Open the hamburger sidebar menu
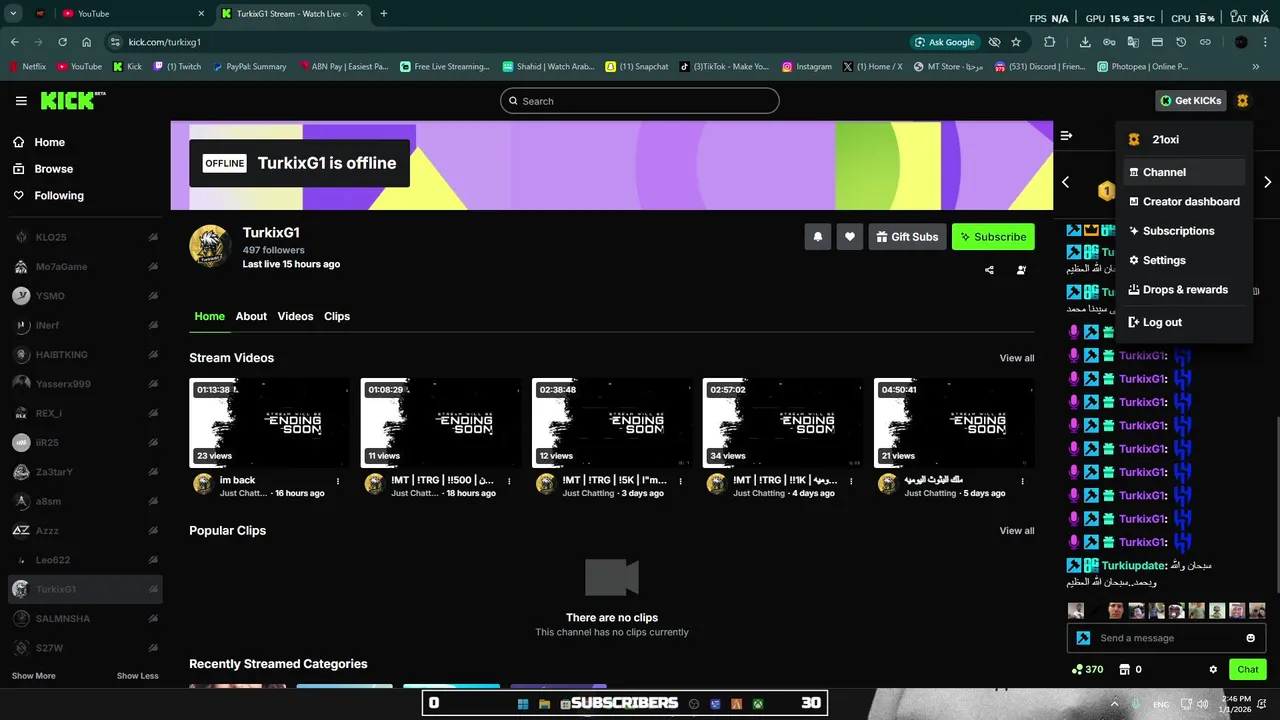 (x=21, y=101)
